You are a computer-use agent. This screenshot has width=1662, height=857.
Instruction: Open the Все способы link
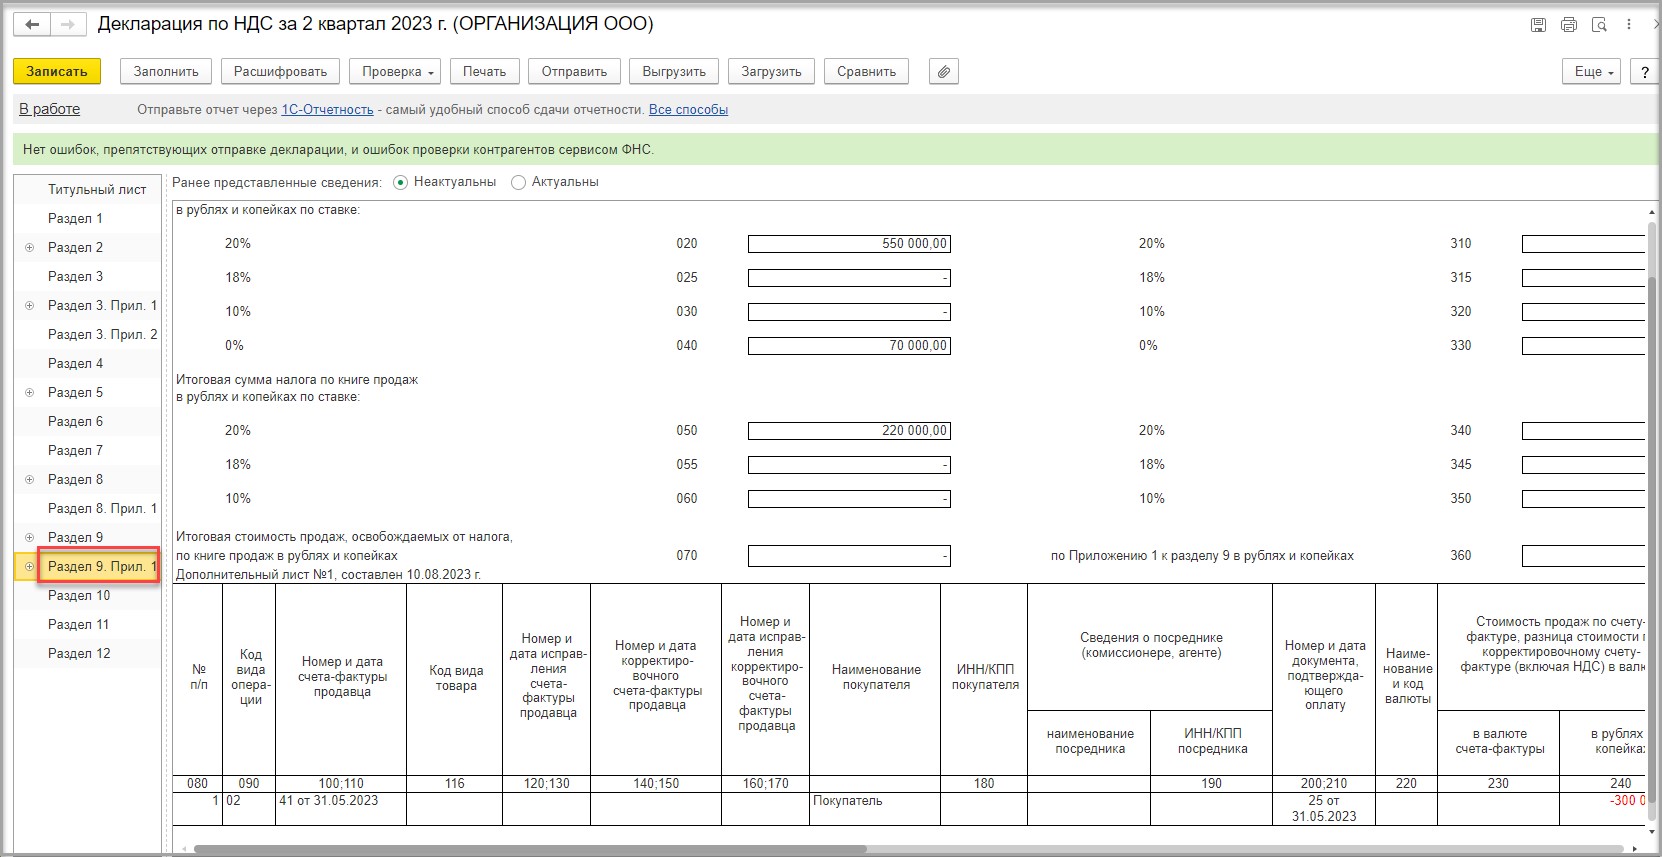(x=688, y=110)
